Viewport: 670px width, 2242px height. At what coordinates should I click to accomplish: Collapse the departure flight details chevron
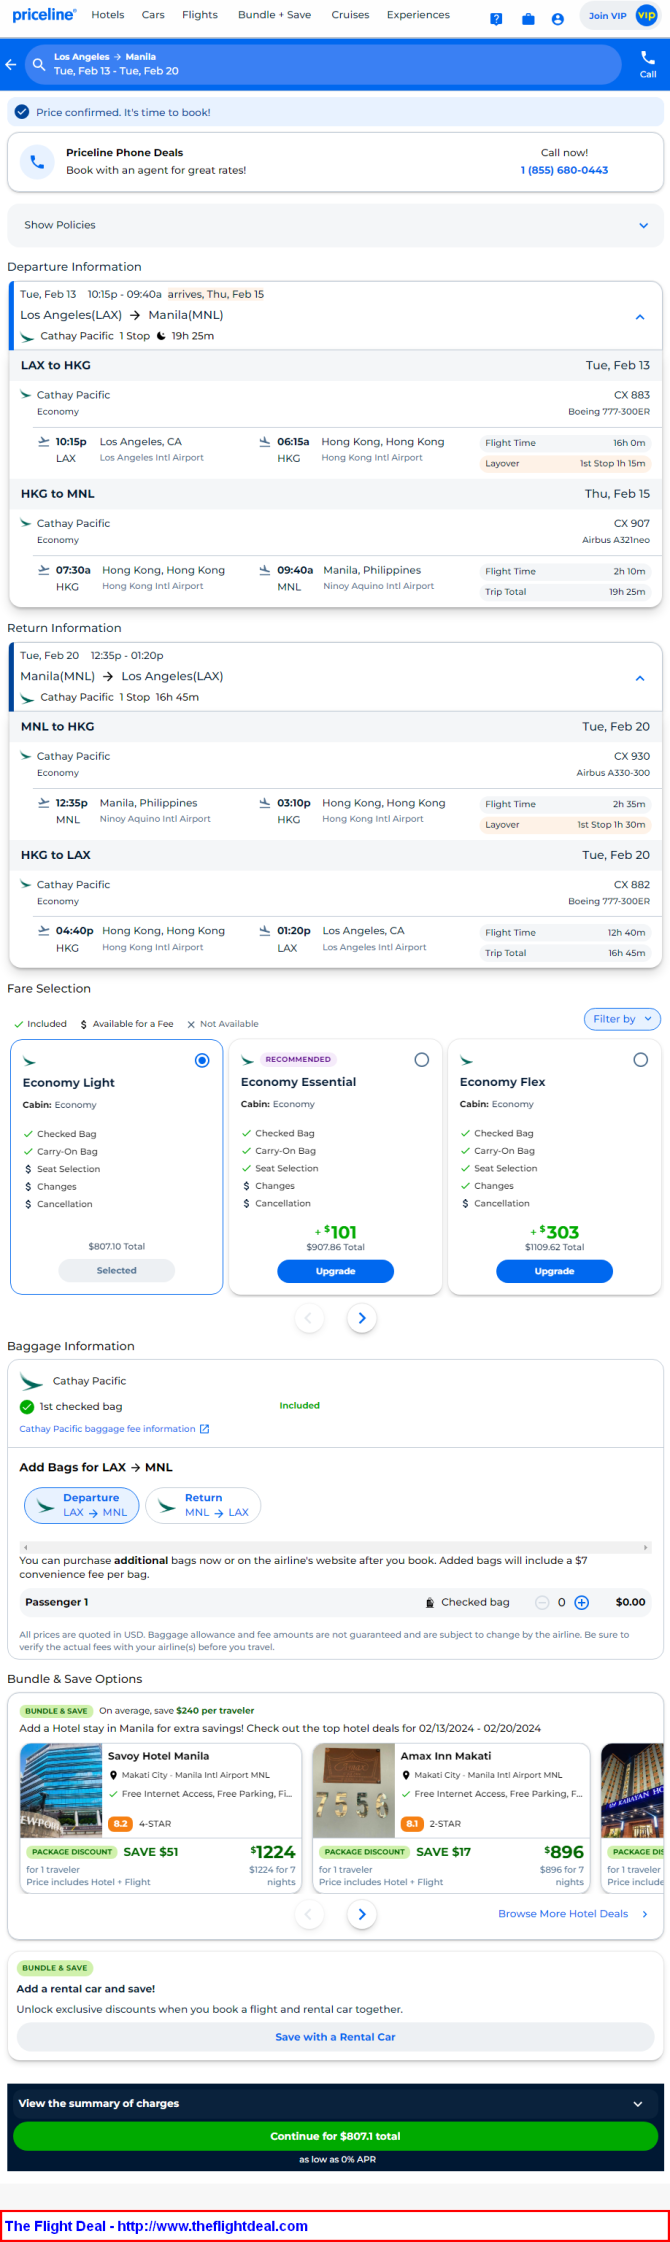click(x=640, y=317)
